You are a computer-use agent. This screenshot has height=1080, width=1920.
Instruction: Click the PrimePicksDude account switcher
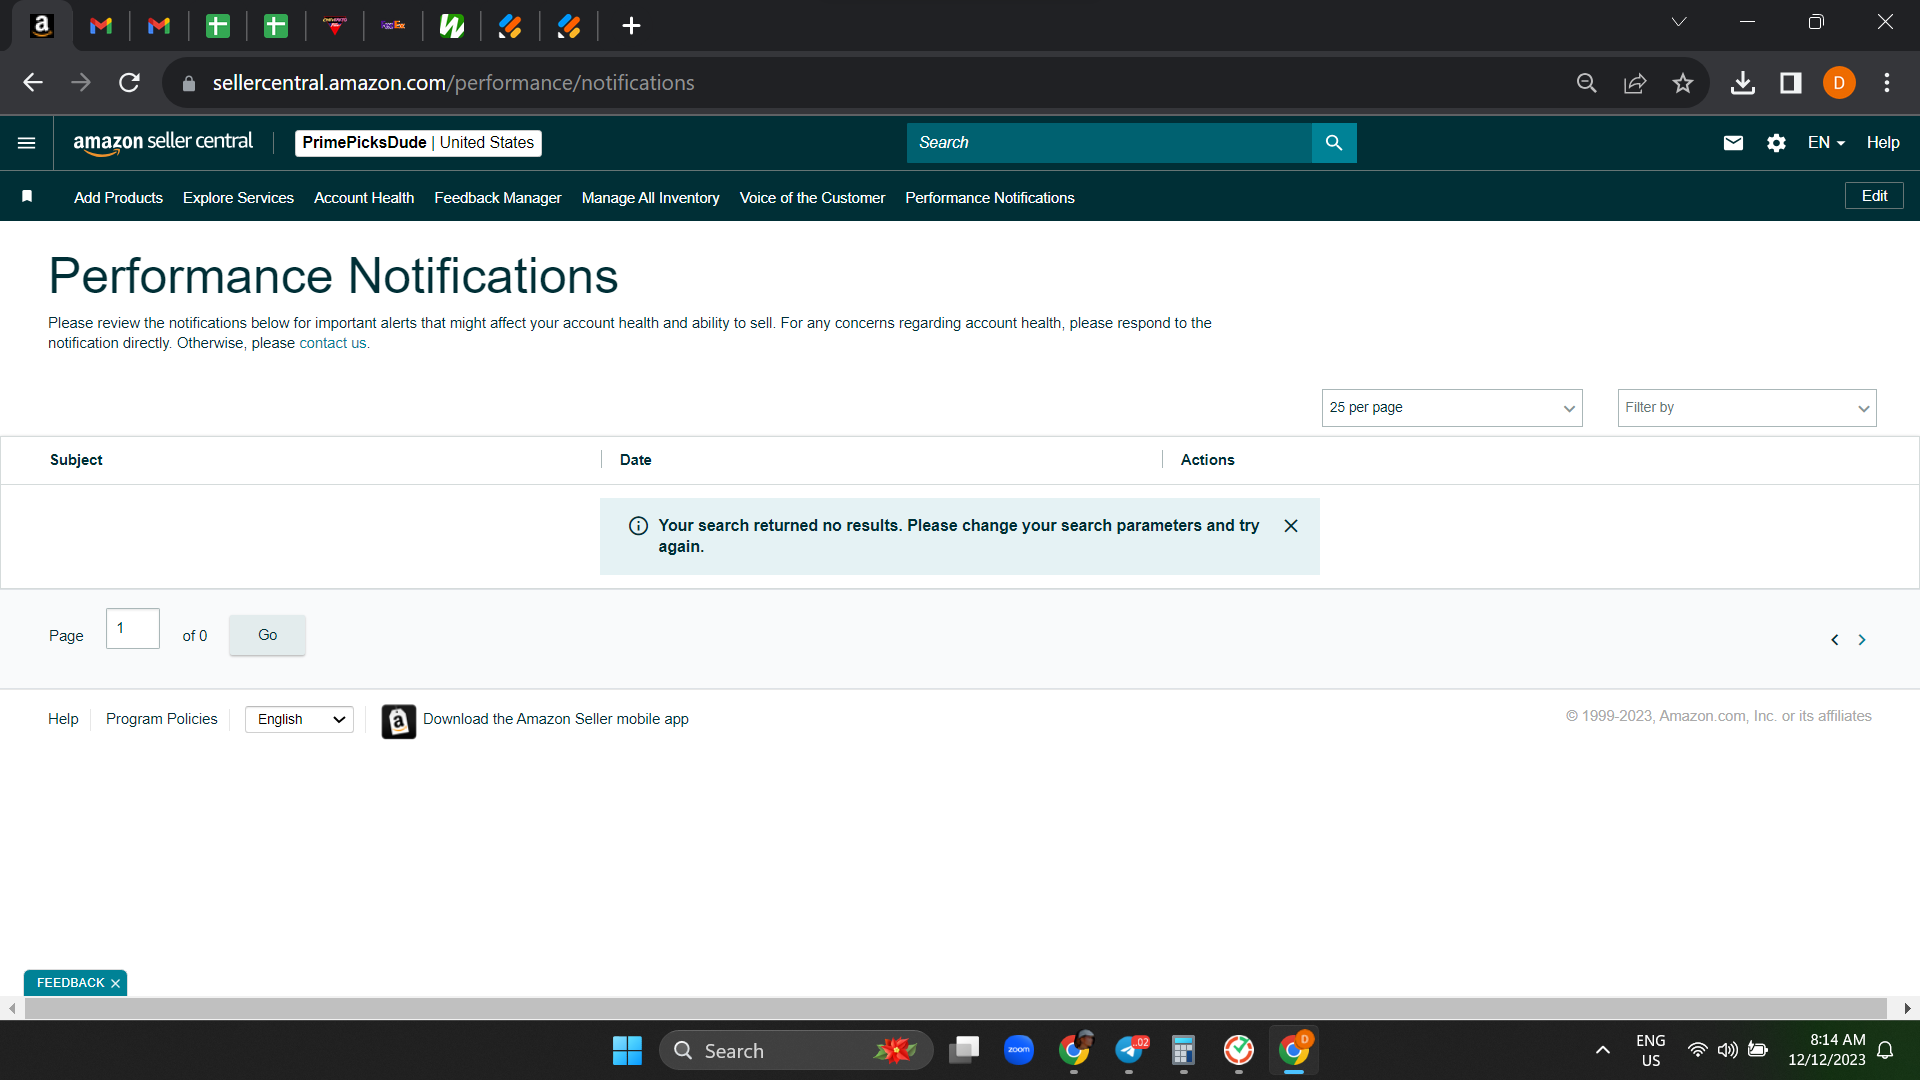418,143
